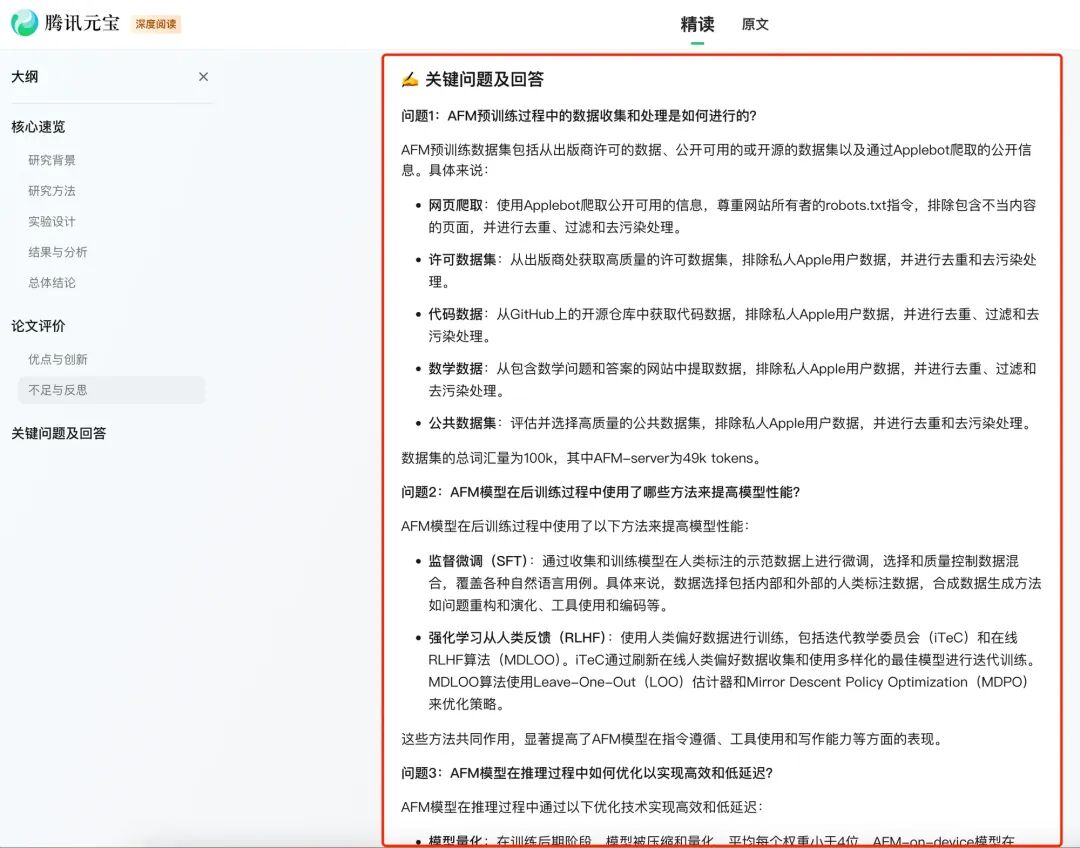Click the writing hand emoji beside the heading
This screenshot has height=848, width=1080.
[410, 79]
